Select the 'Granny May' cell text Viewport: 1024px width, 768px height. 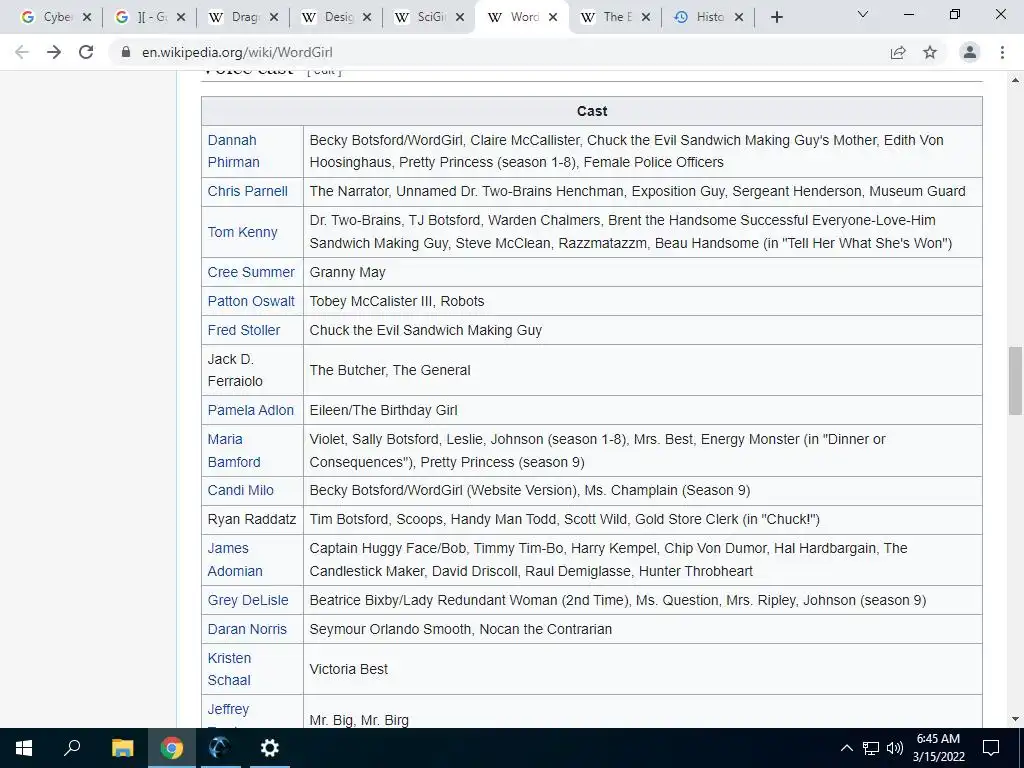click(x=347, y=272)
